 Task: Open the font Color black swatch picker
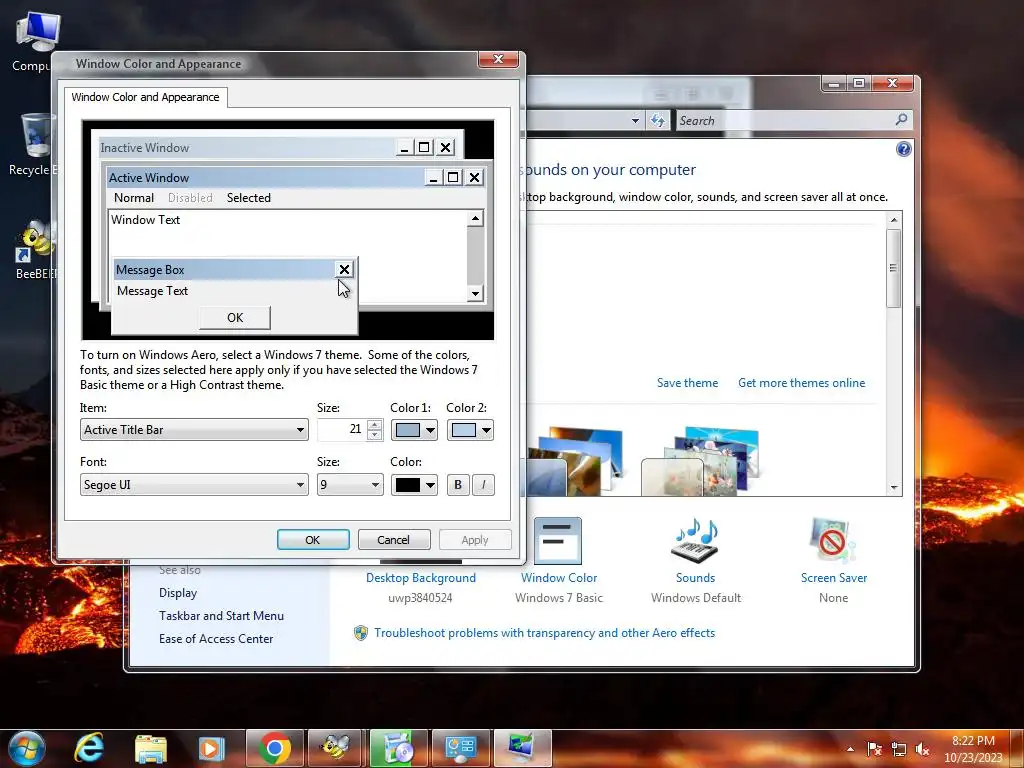click(414, 485)
